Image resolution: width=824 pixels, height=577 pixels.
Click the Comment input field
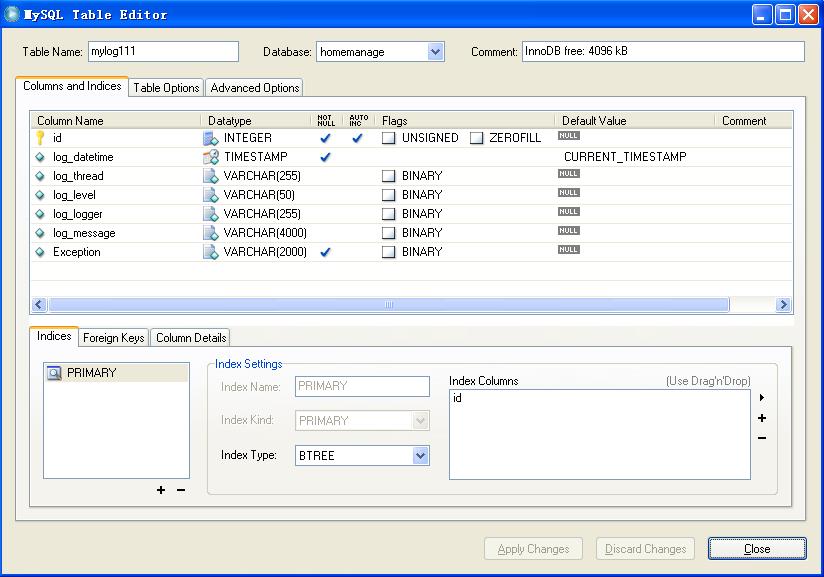[x=663, y=51]
